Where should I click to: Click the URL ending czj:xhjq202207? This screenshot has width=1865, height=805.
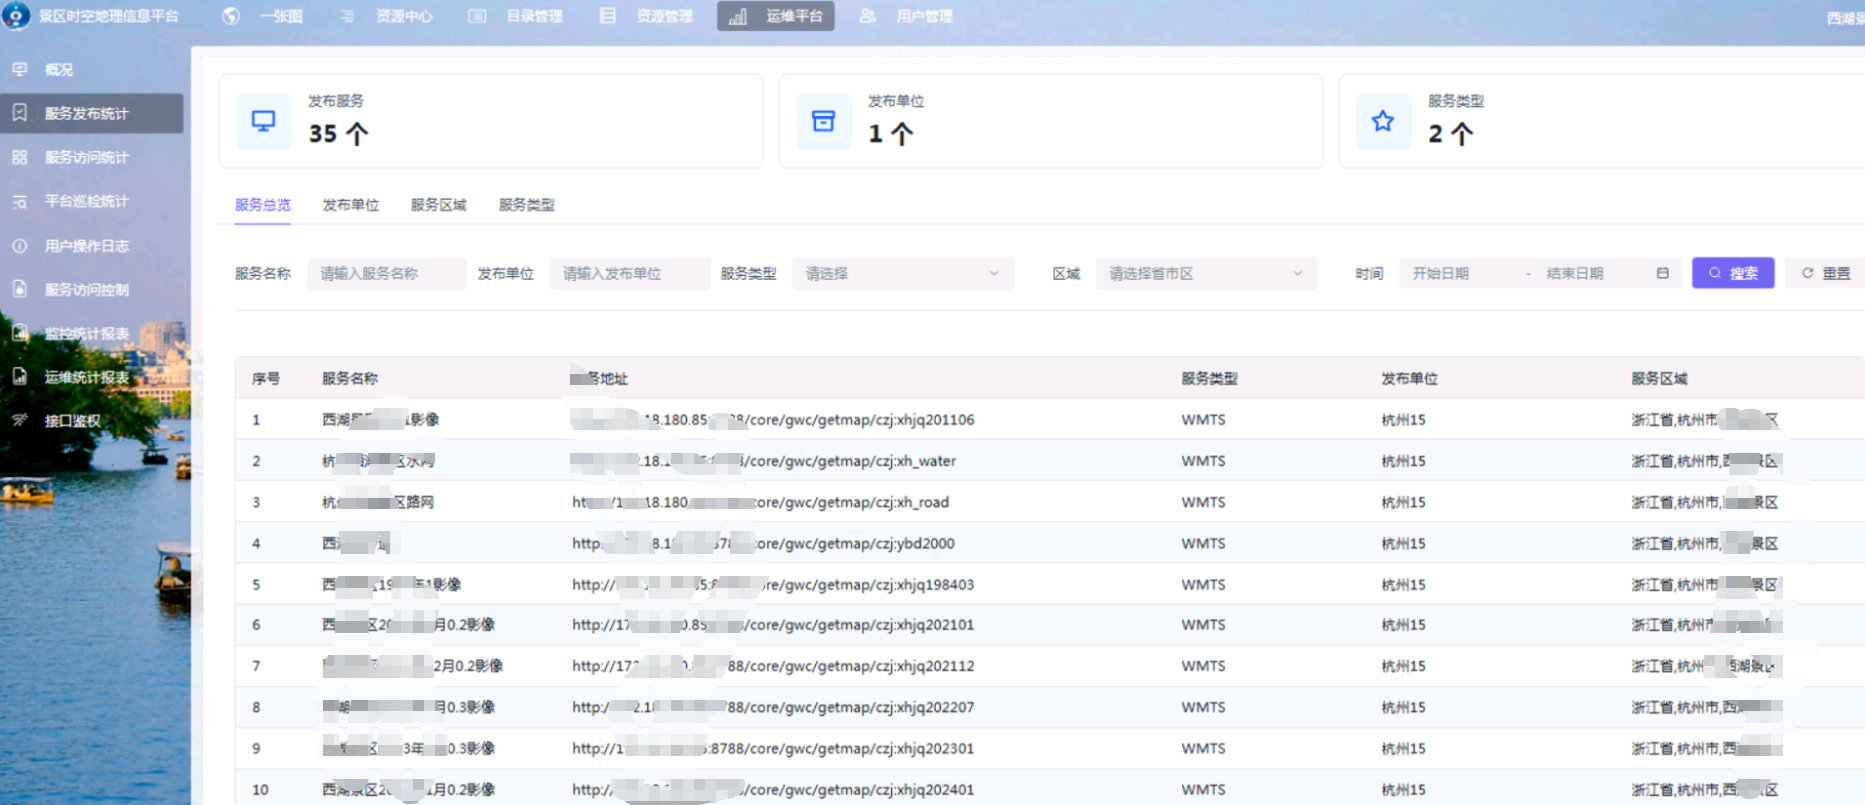coord(773,707)
